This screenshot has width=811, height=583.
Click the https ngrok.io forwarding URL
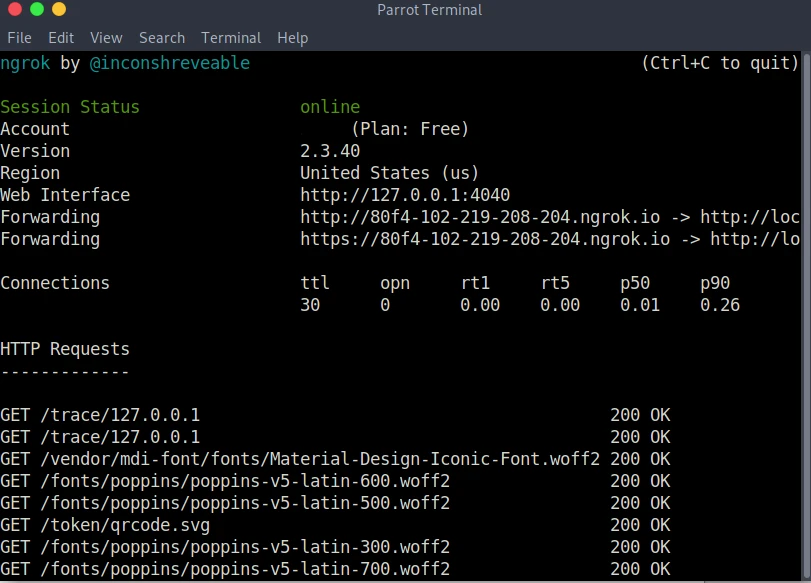tap(485, 239)
